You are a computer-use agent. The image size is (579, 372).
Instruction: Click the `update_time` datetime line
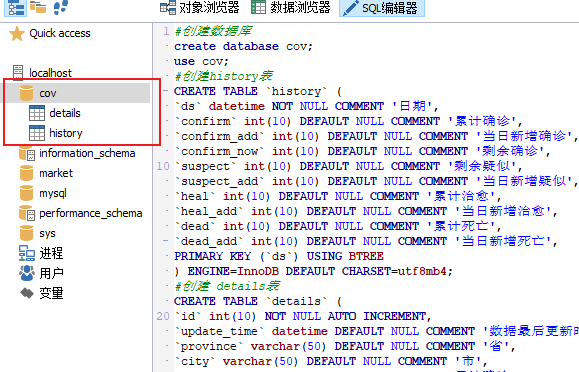pos(376,331)
